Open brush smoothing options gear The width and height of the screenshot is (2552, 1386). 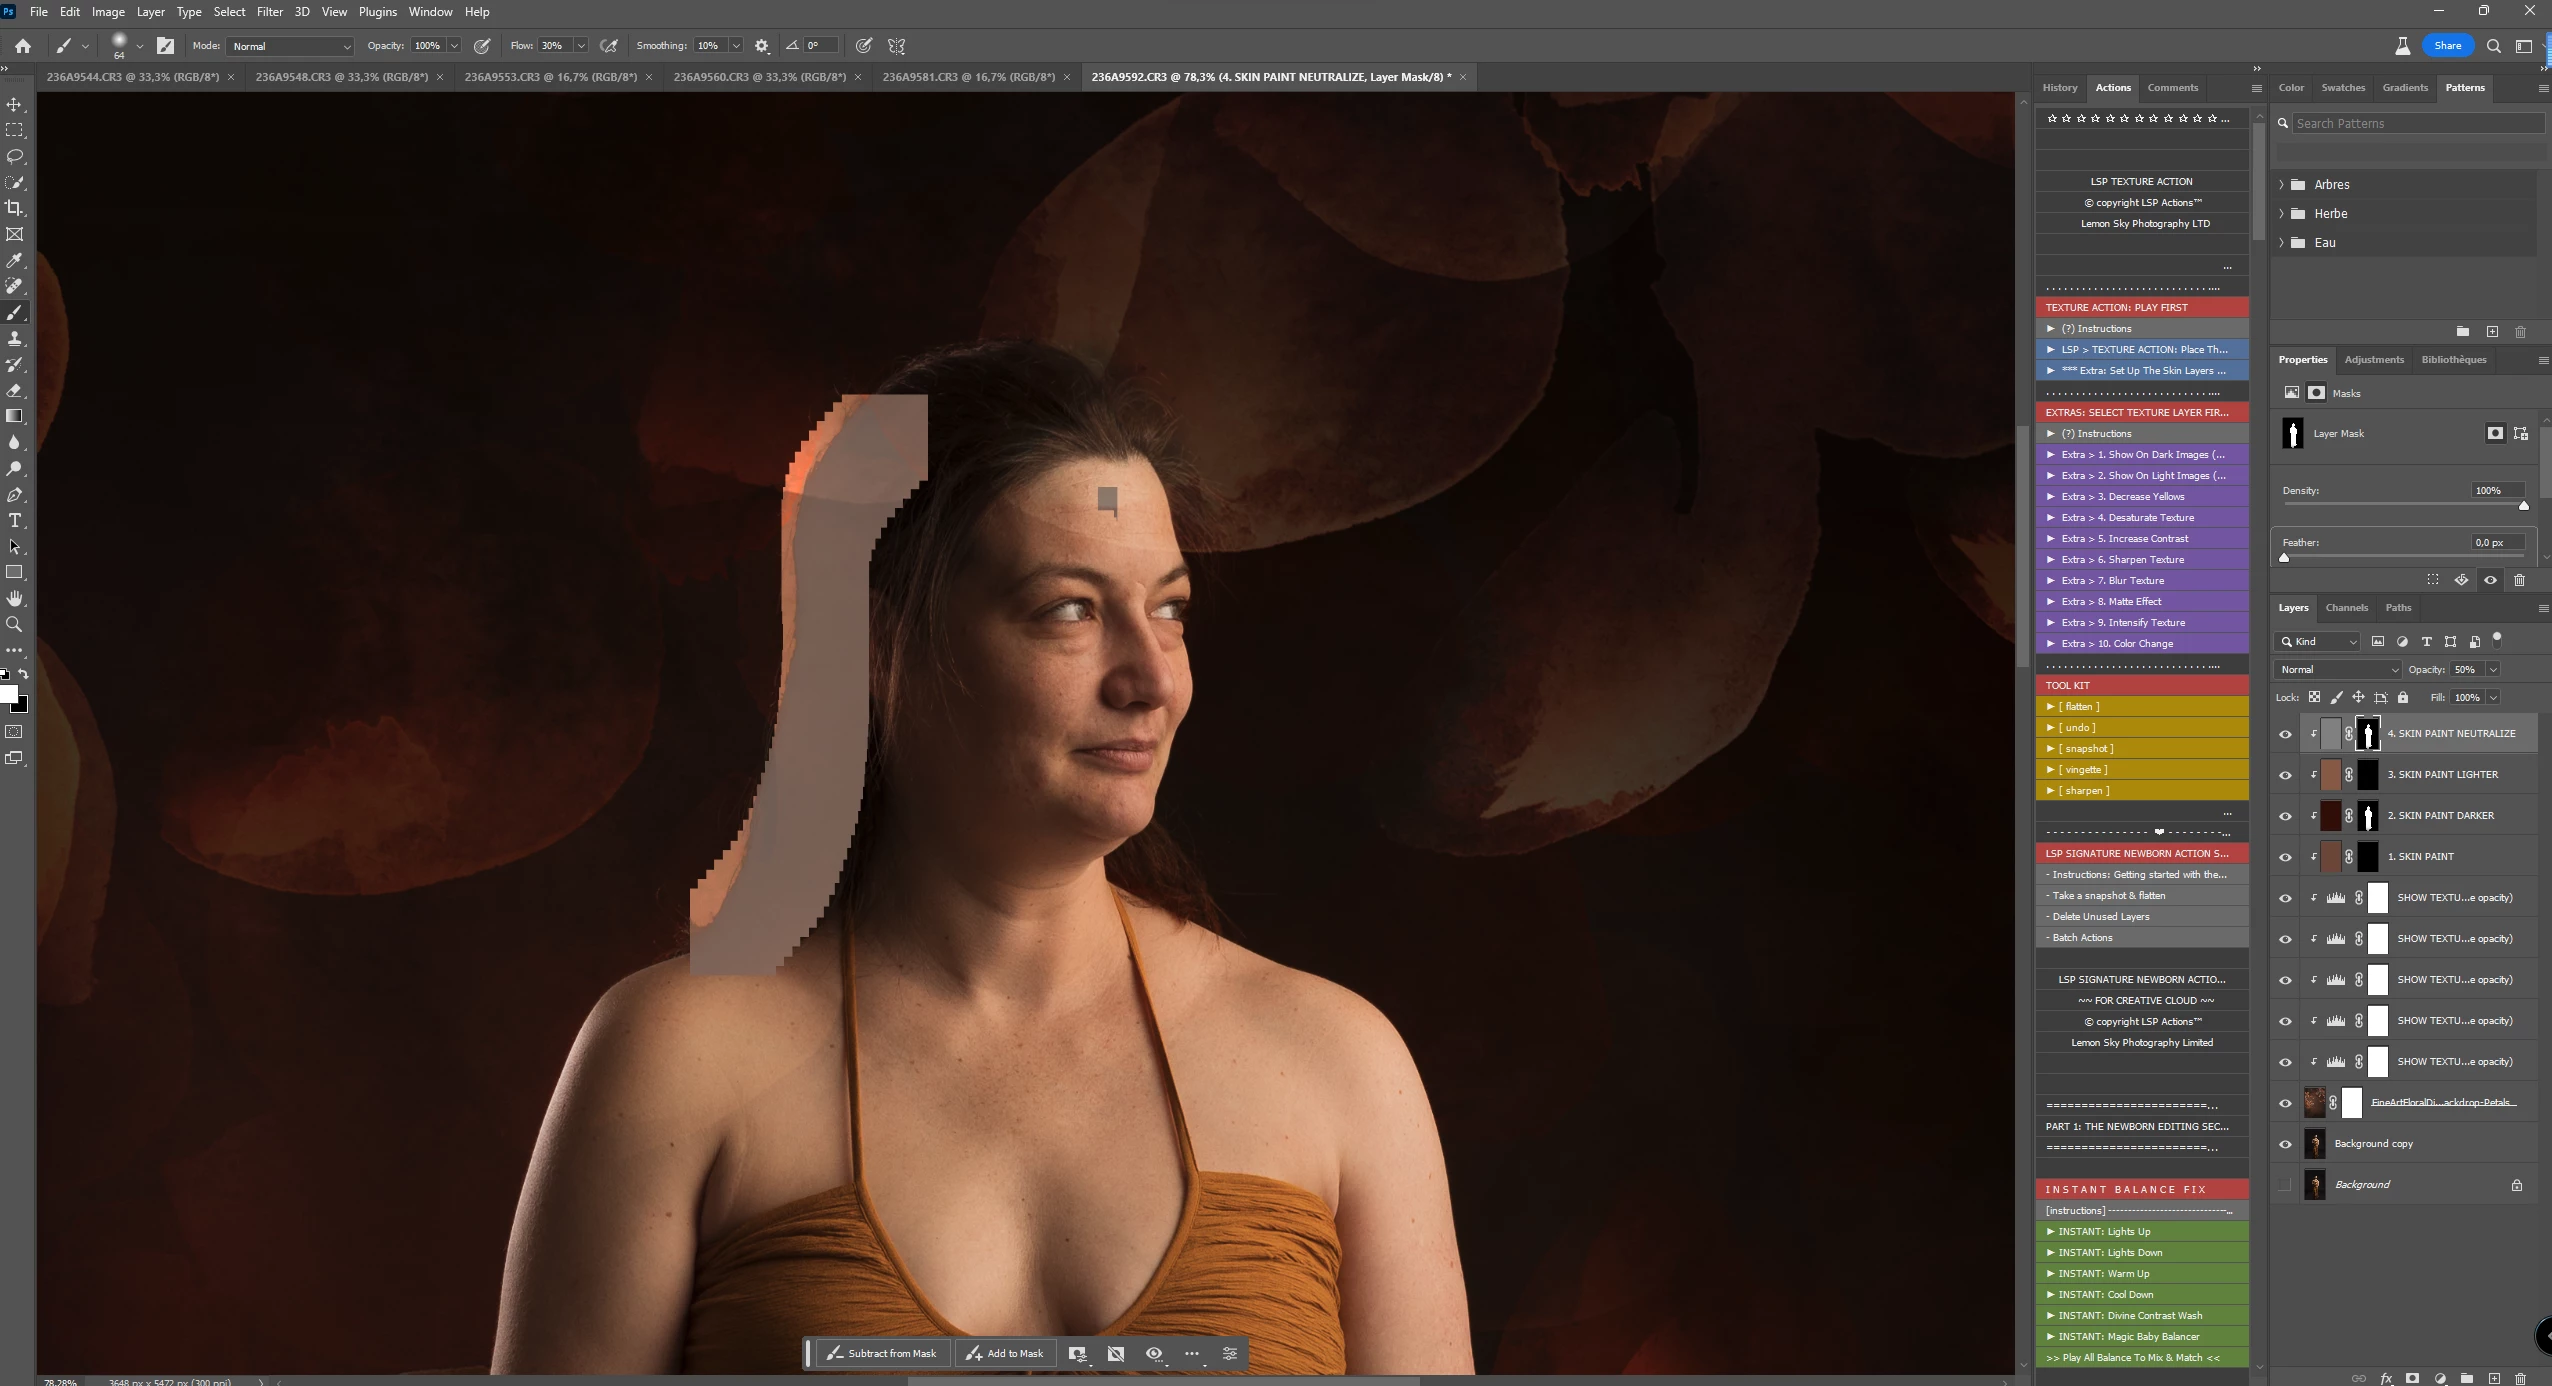coord(762,46)
